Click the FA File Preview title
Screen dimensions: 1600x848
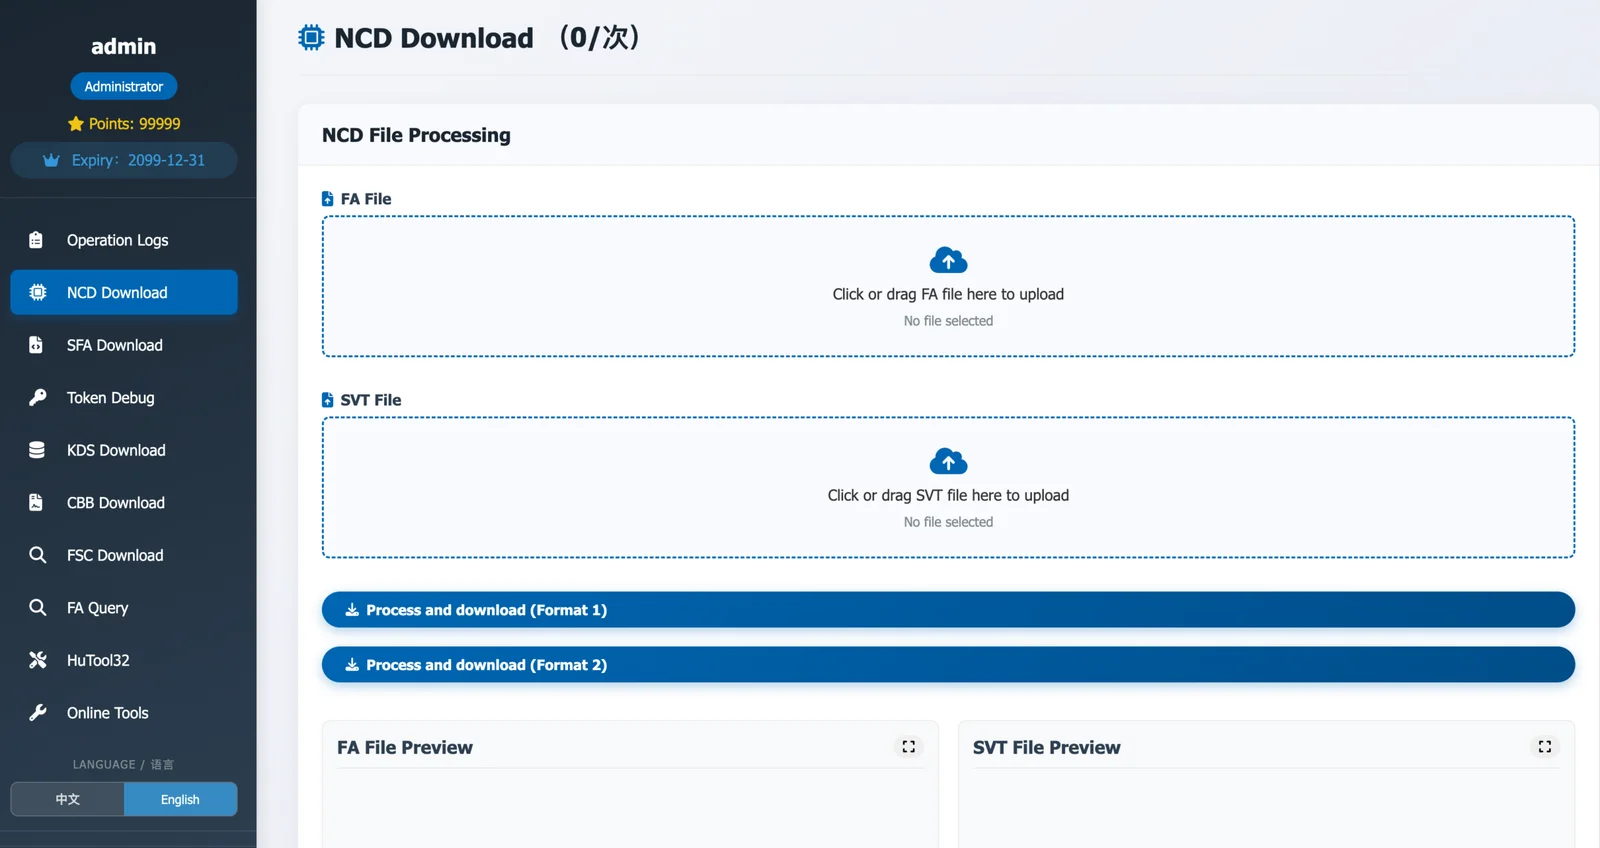(x=405, y=747)
